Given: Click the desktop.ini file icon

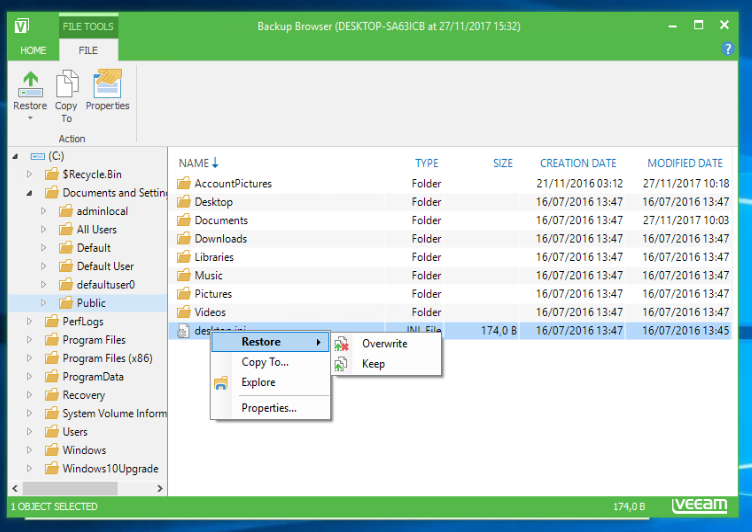Looking at the screenshot, I should point(183,331).
